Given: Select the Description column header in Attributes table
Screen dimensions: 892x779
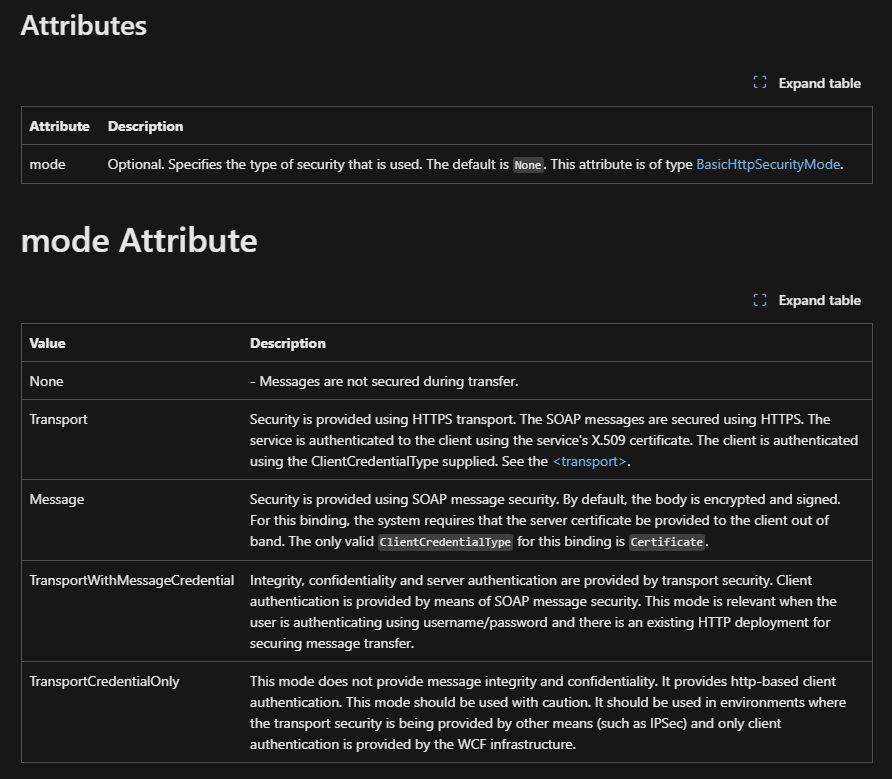Looking at the screenshot, I should point(145,126).
